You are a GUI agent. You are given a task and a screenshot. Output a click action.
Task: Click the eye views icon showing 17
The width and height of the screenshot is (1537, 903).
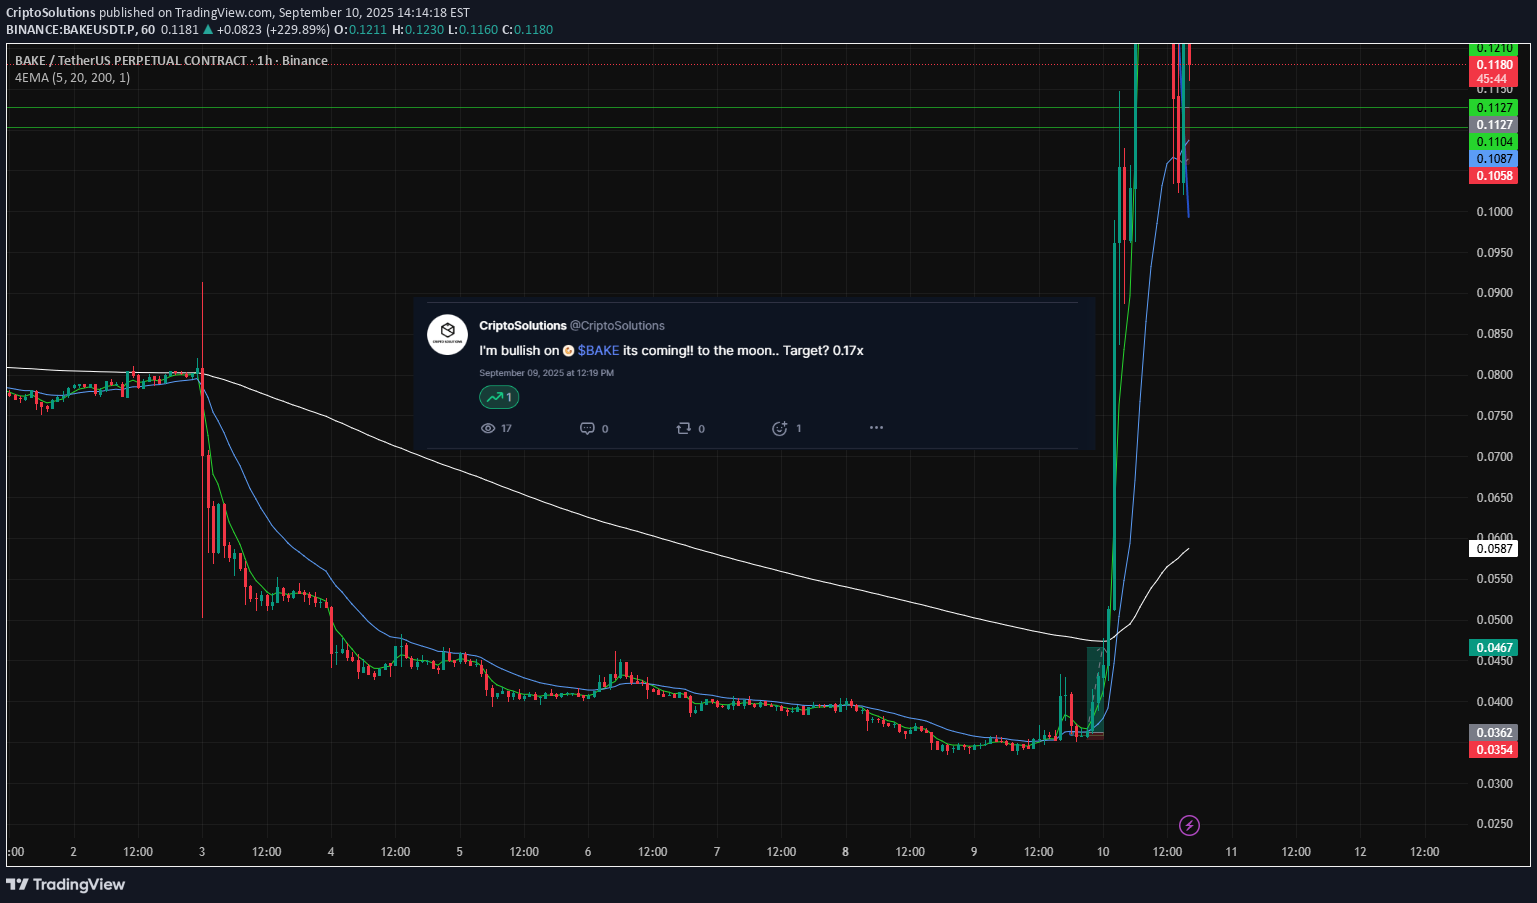pyautogui.click(x=488, y=428)
